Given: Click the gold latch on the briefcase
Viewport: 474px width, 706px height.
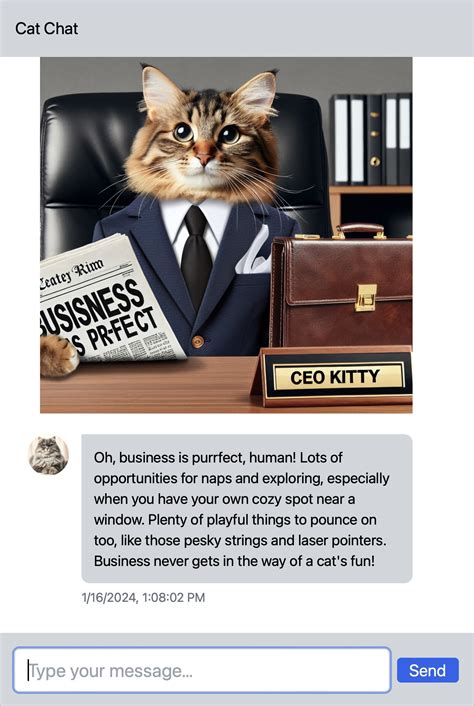Looking at the screenshot, I should click(x=366, y=297).
